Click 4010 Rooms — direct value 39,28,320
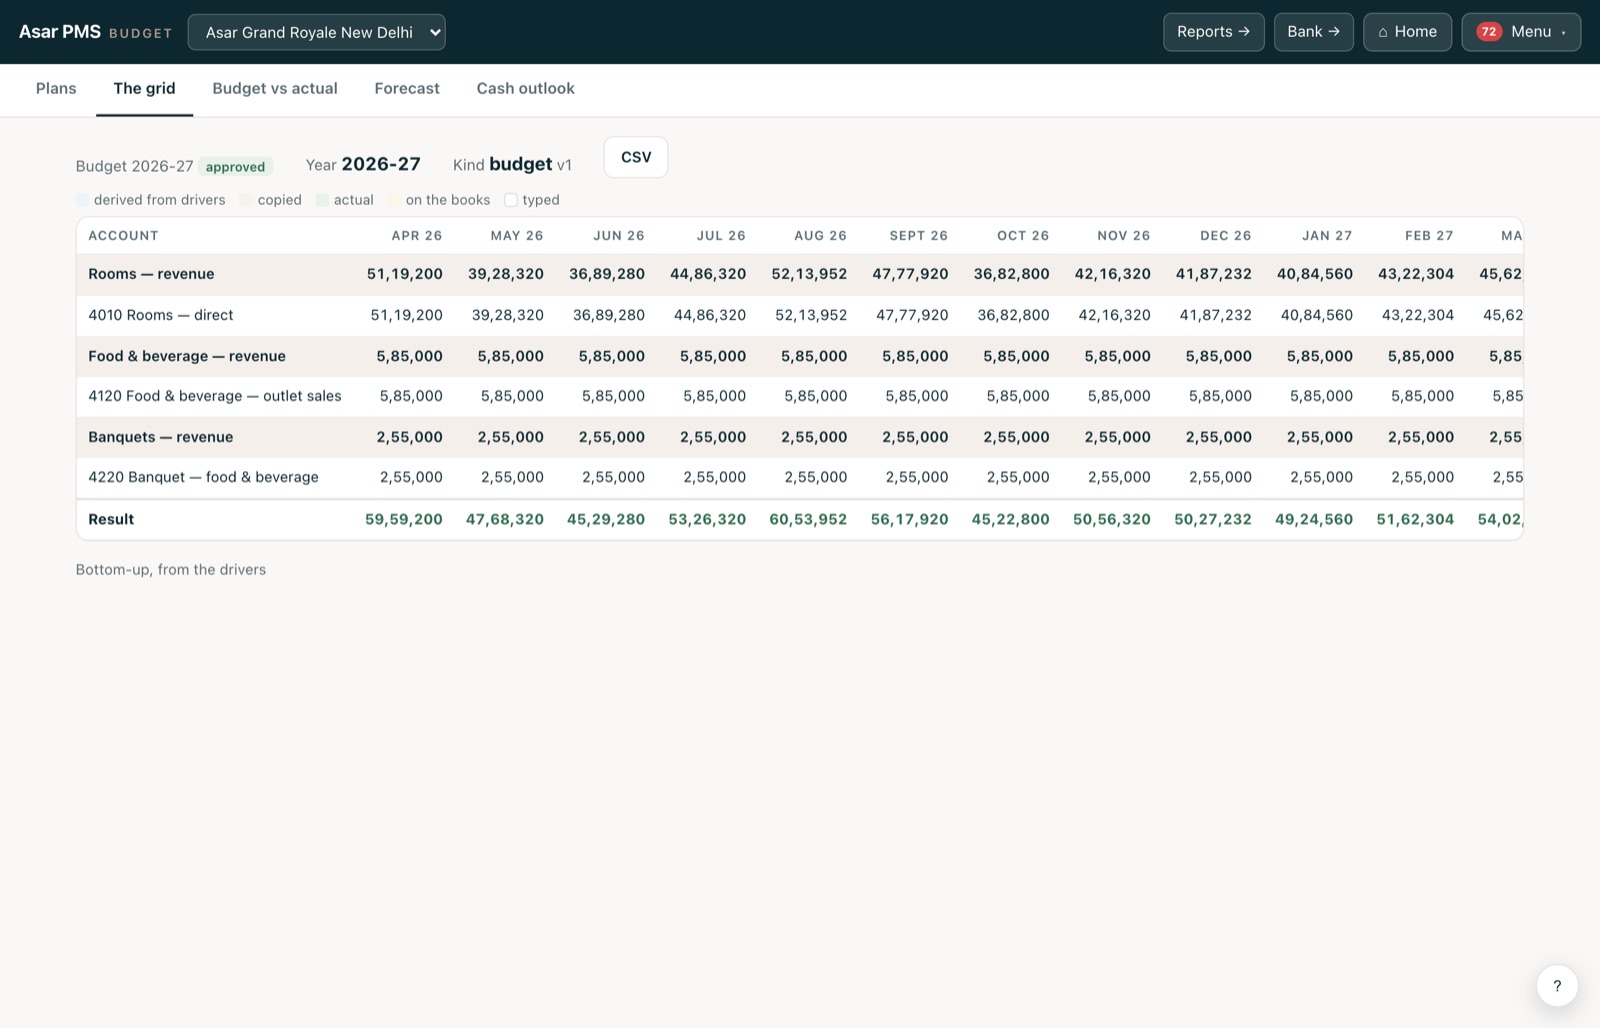Screen dimensions: 1600x1028 (508, 315)
